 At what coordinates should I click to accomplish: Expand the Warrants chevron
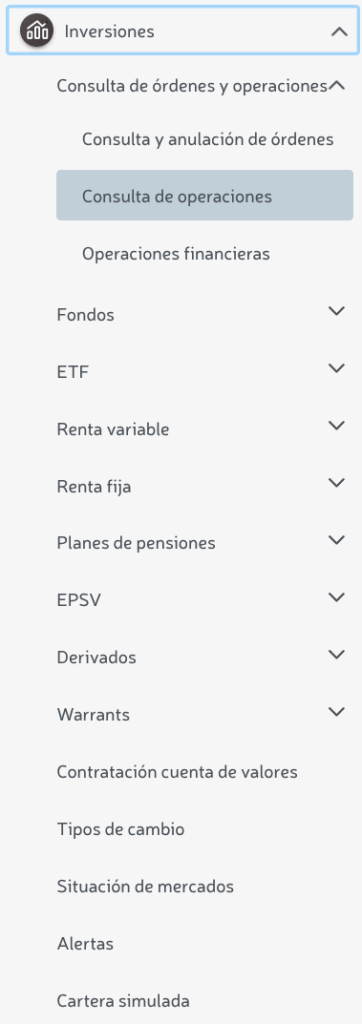[x=337, y=711]
